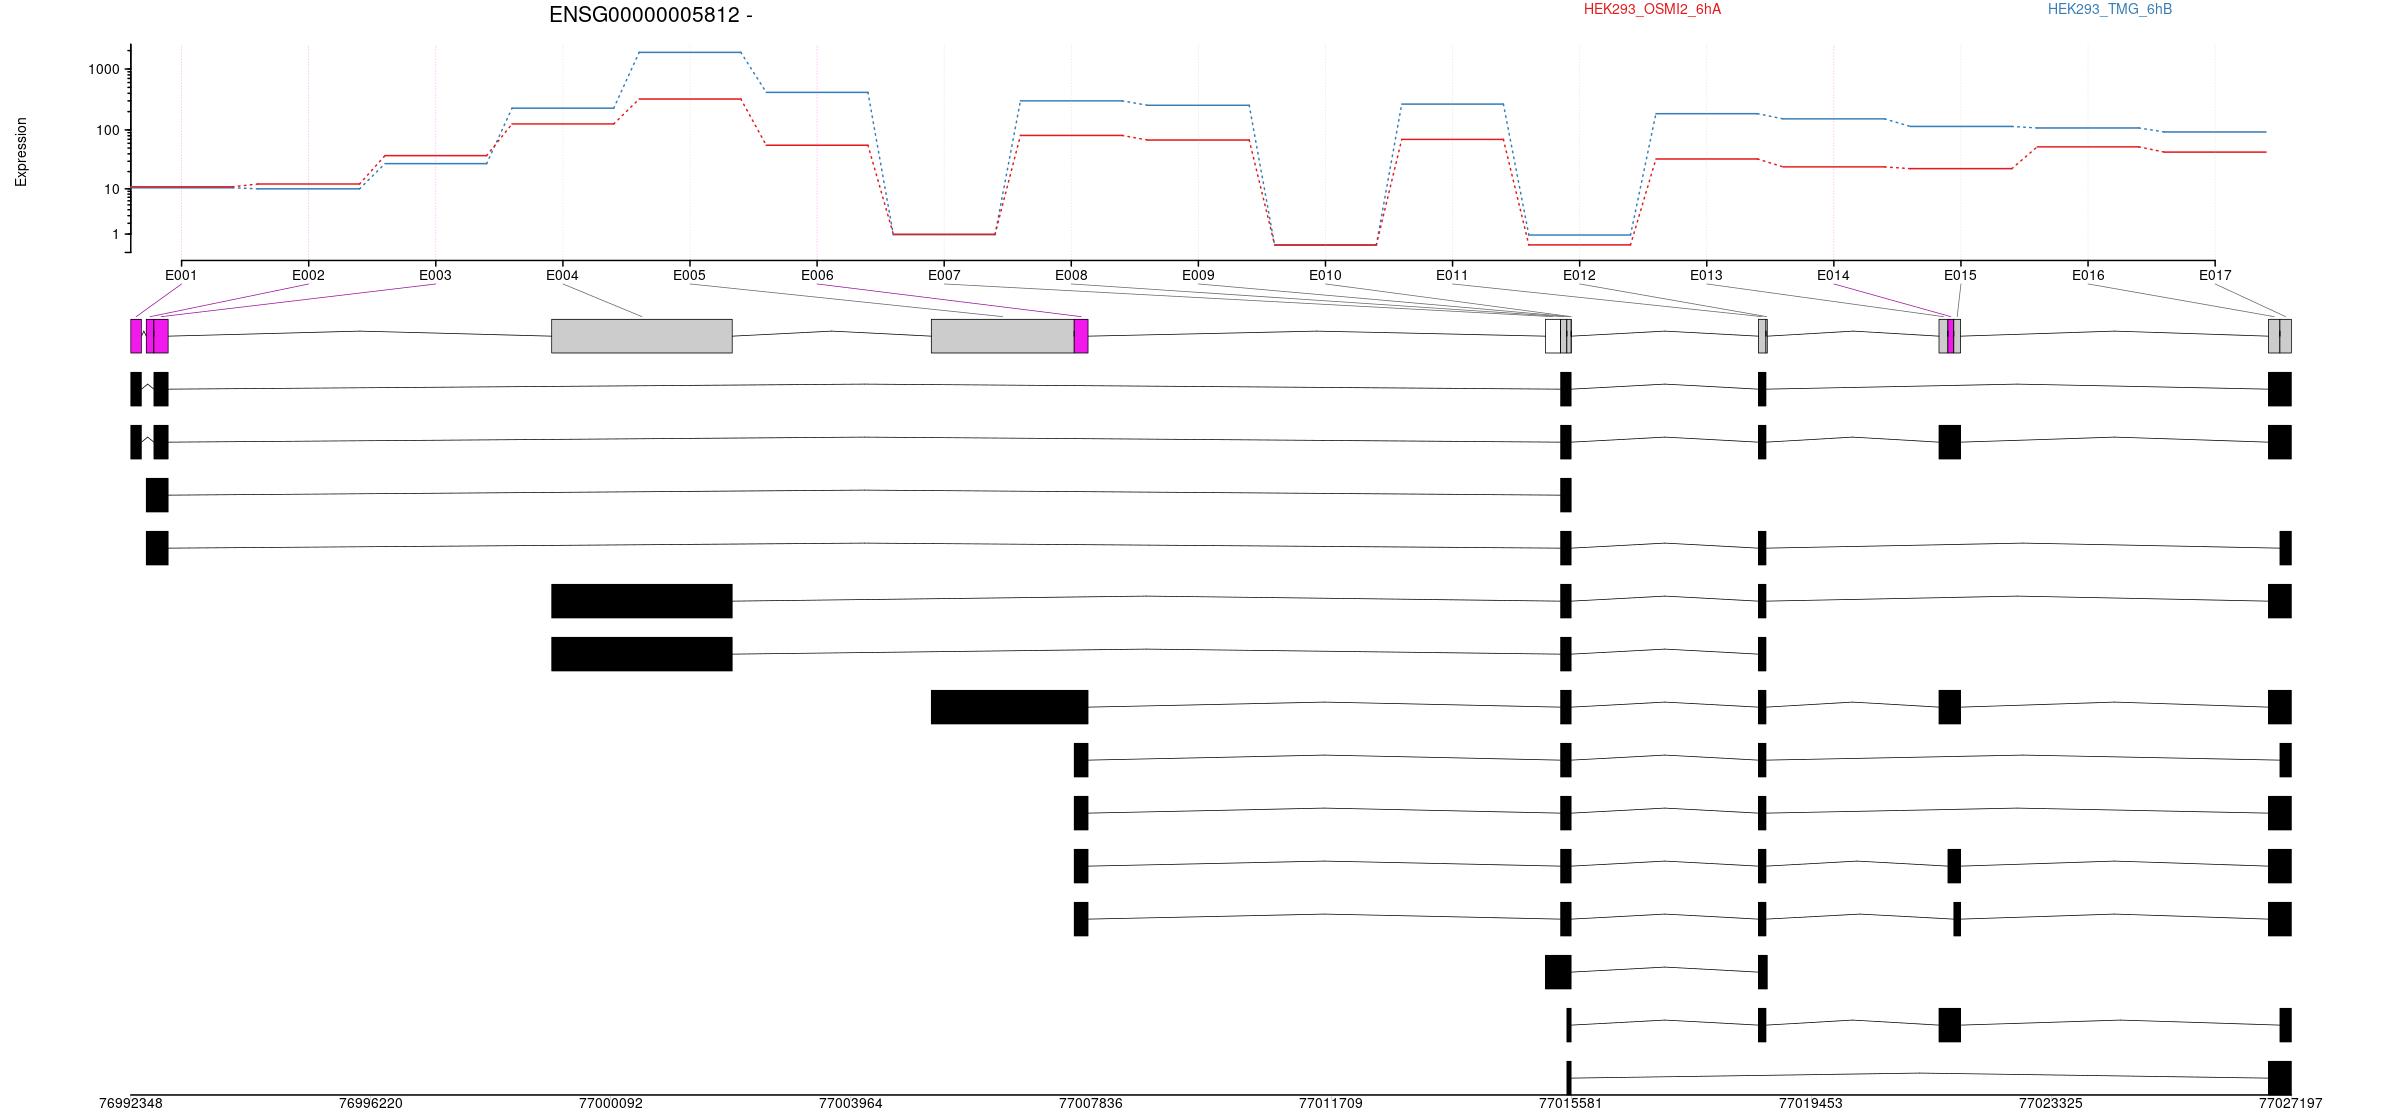Click exon label E002
Screen dimensions: 2400x1120
pos(308,275)
